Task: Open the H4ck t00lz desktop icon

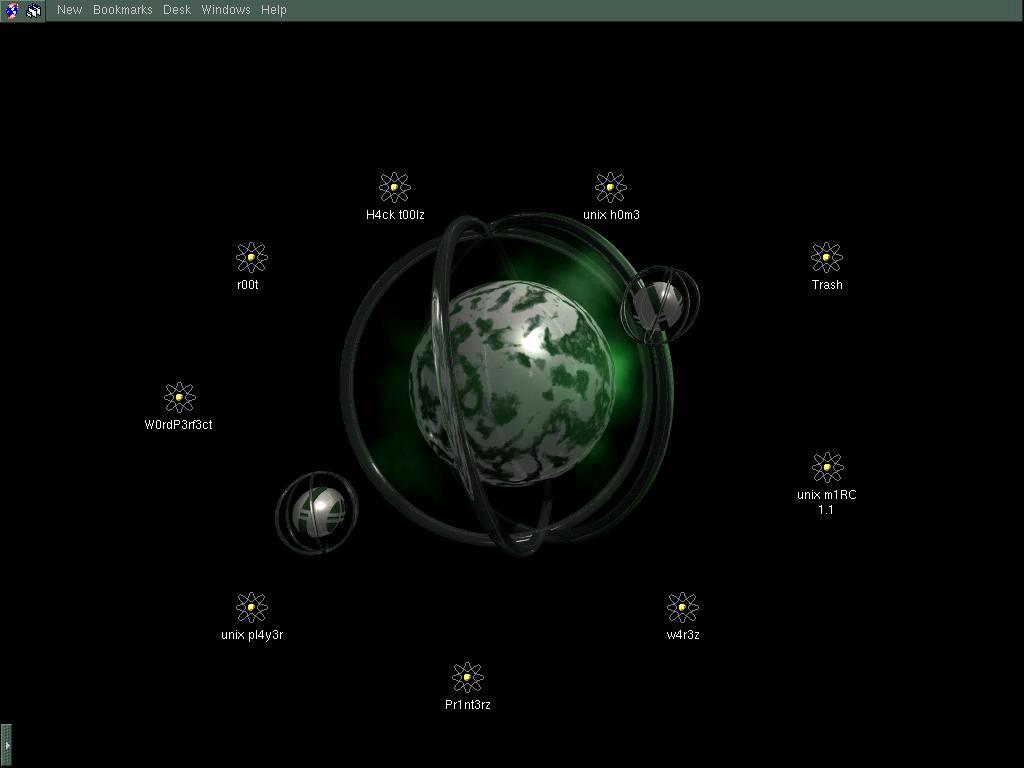Action: tap(395, 188)
